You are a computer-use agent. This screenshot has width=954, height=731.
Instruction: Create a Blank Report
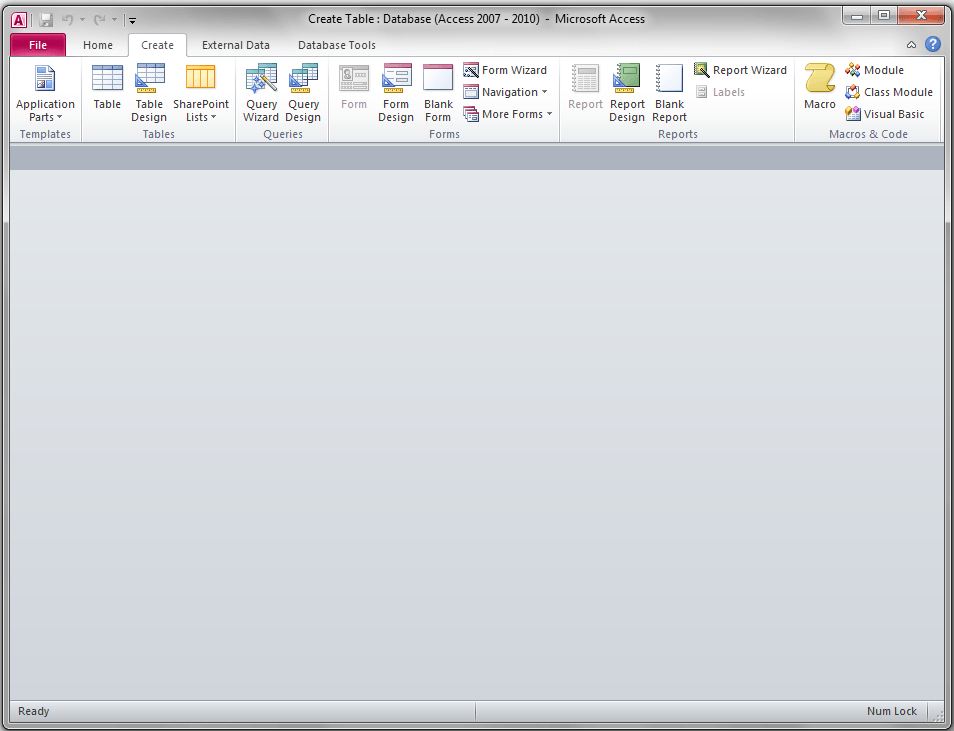pos(669,93)
